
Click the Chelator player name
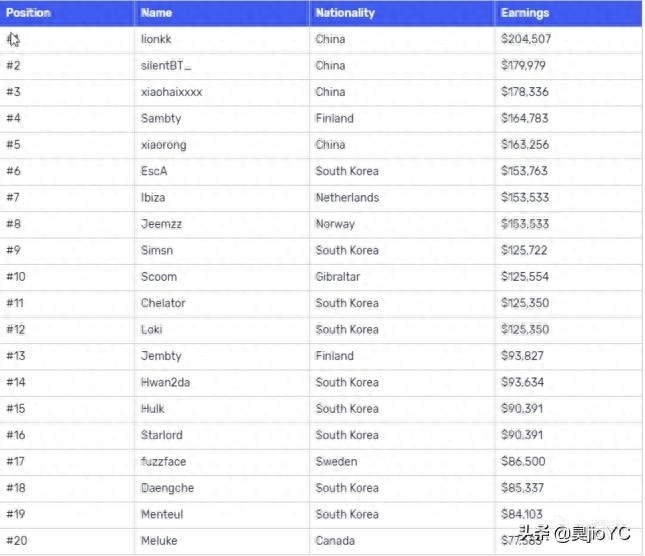163,303
